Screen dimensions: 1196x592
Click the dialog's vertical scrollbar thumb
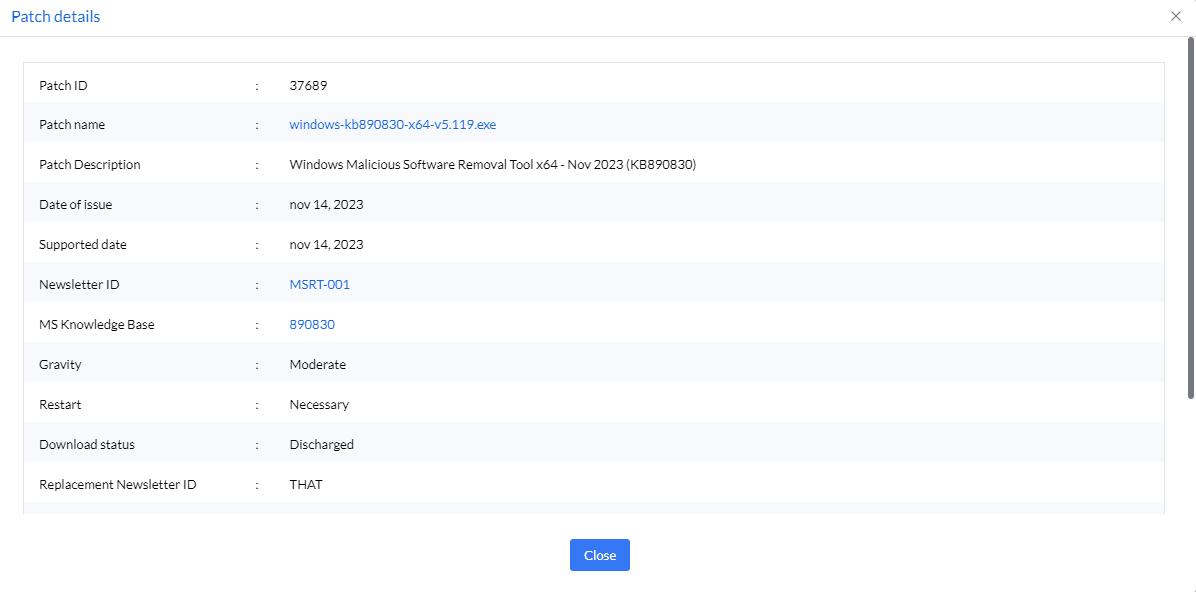[1191, 217]
